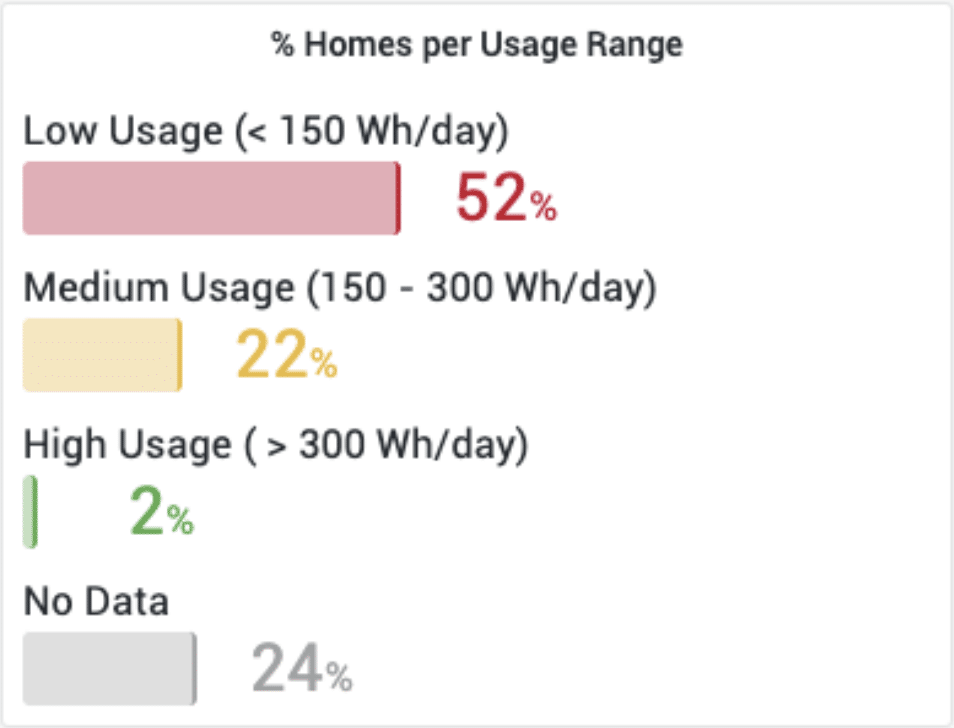Click the thin green High Usage bar
This screenshot has height=728, width=954.
pos(31,512)
